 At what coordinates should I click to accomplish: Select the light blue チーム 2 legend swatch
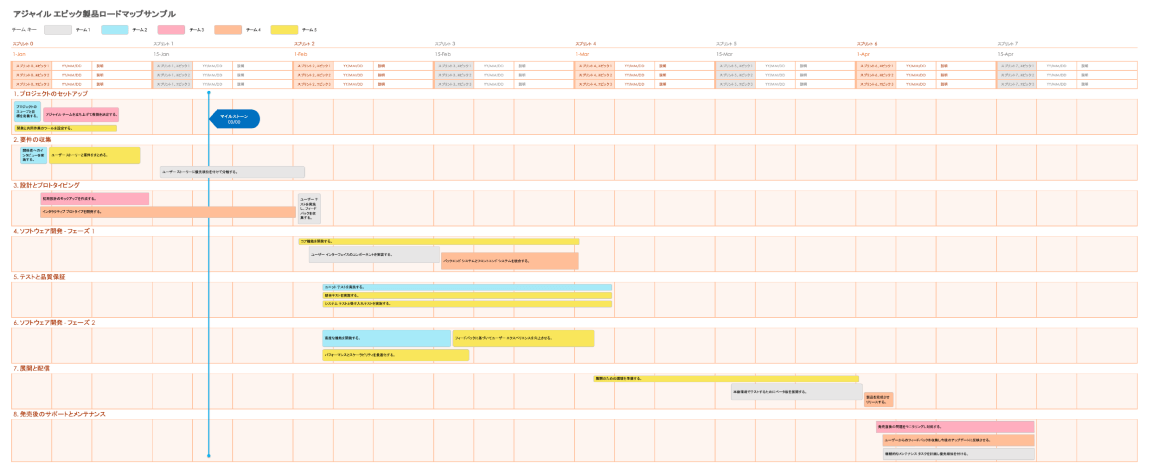click(114, 30)
